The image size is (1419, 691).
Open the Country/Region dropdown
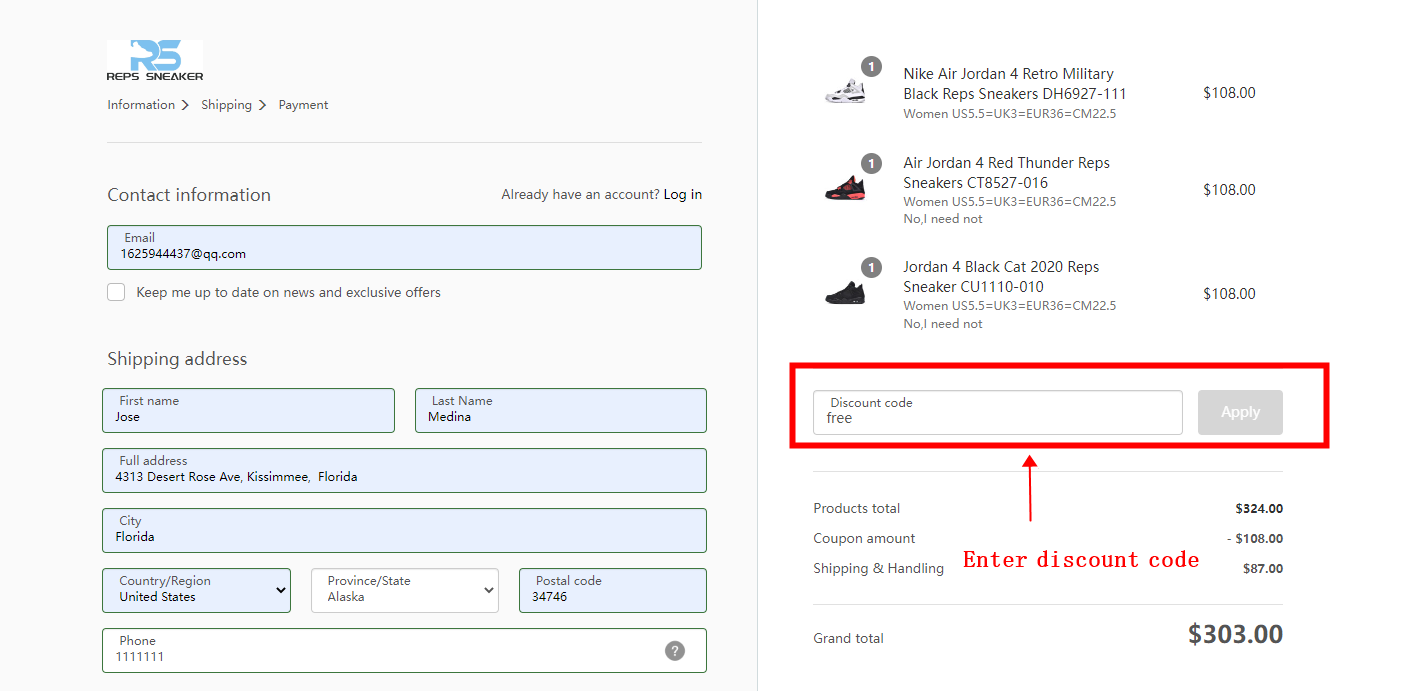[197, 590]
